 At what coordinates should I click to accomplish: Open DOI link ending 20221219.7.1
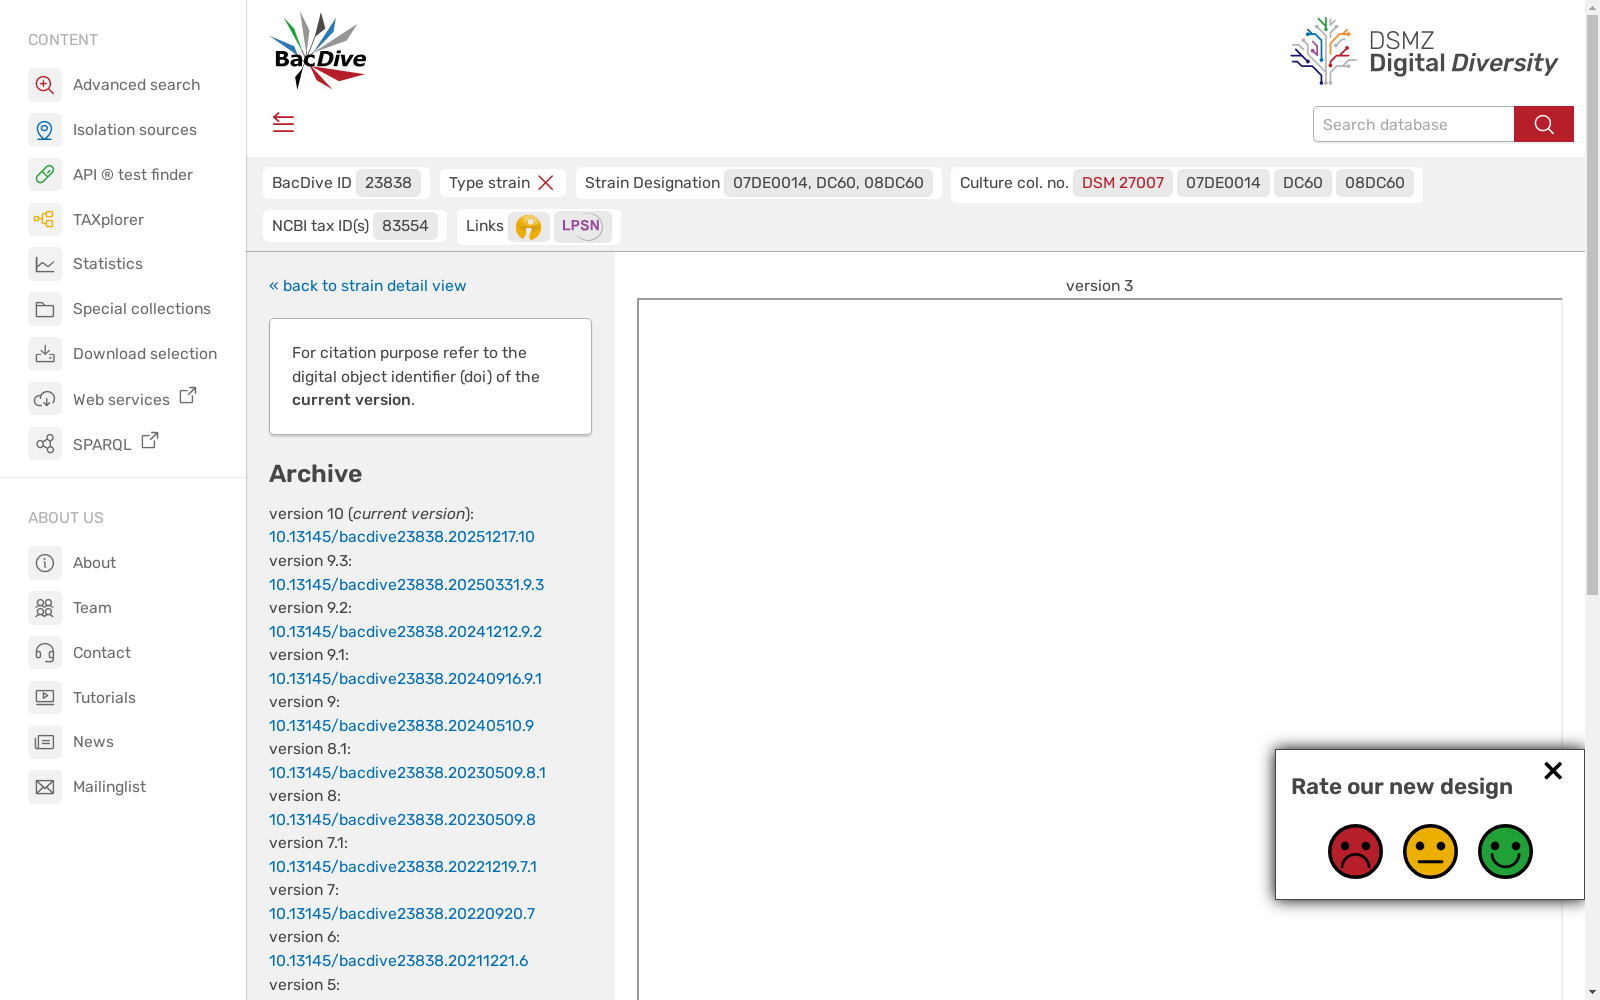(403, 867)
